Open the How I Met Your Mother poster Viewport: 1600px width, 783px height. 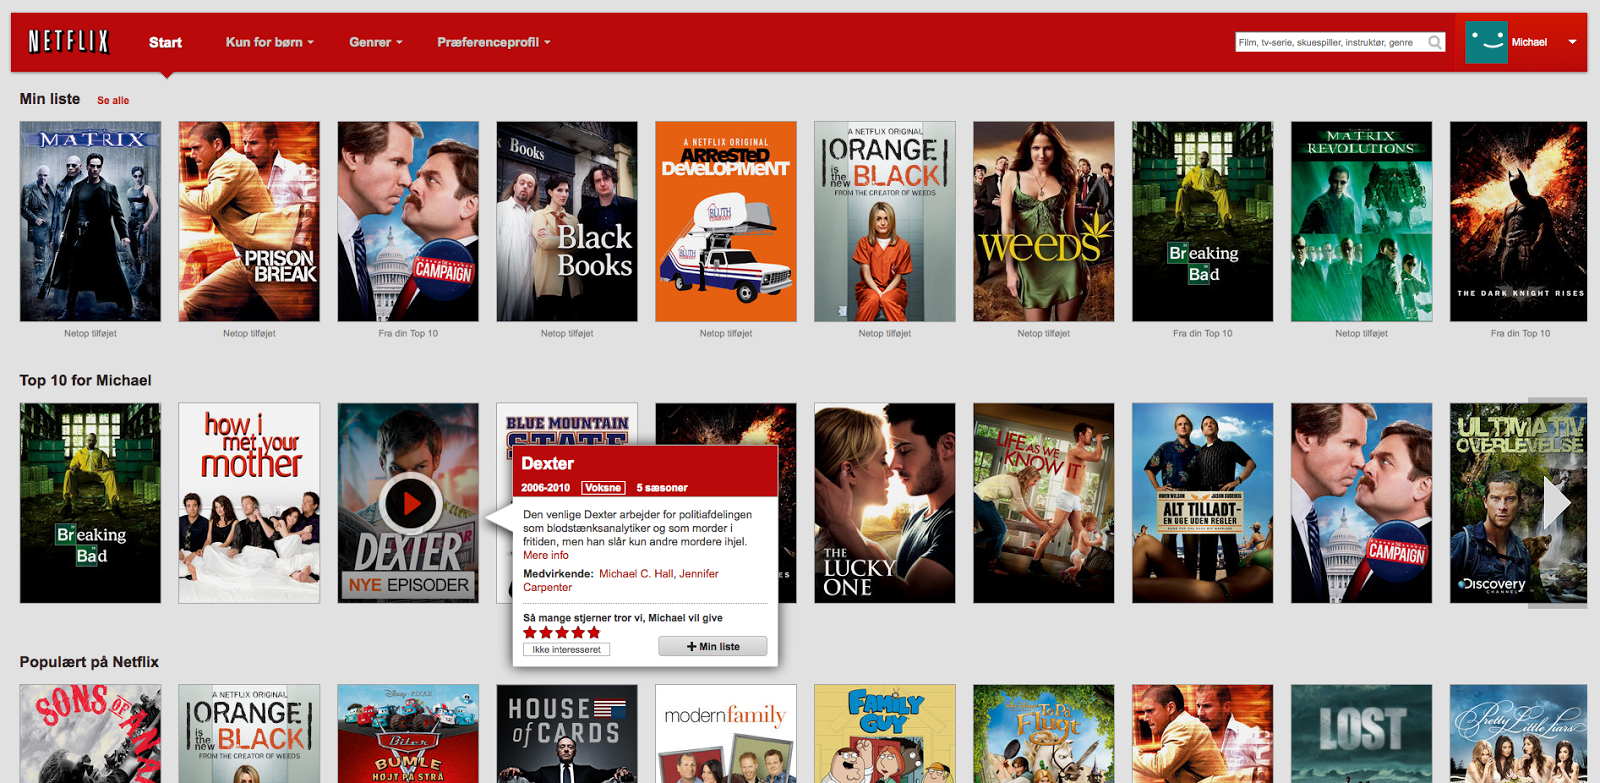click(x=249, y=503)
